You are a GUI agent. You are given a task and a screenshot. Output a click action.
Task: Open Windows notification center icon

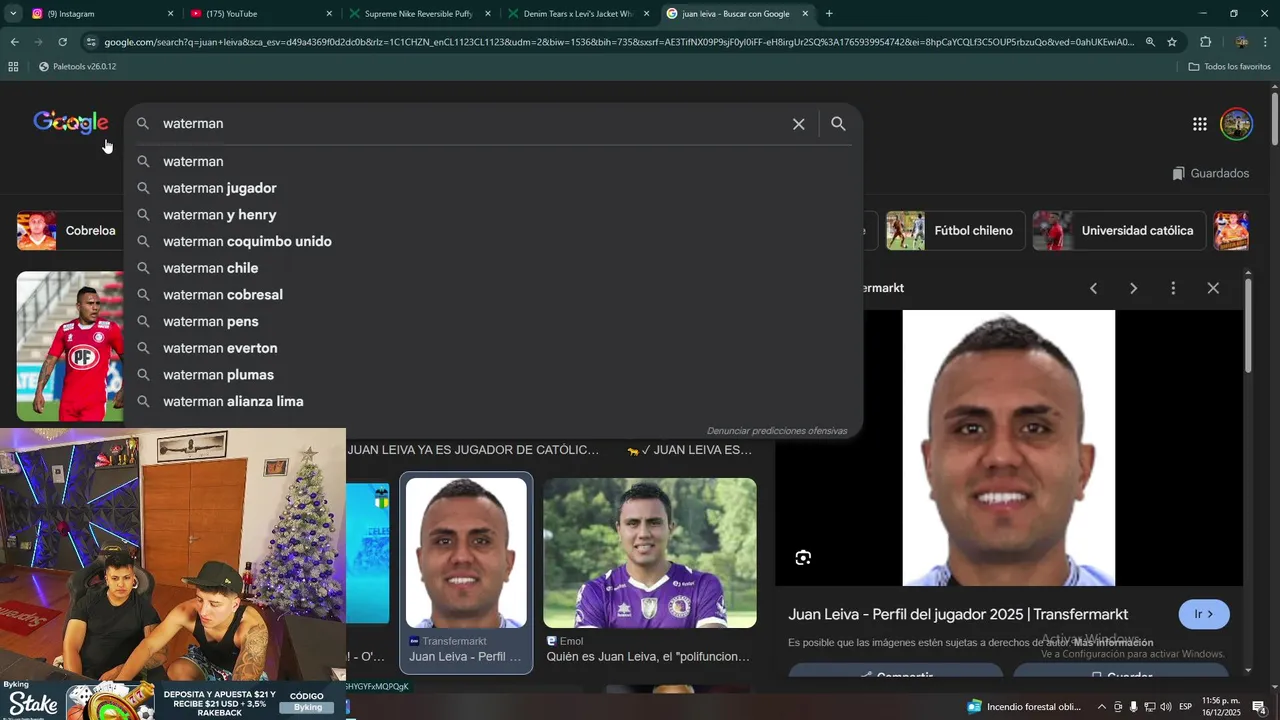pos(1259,707)
